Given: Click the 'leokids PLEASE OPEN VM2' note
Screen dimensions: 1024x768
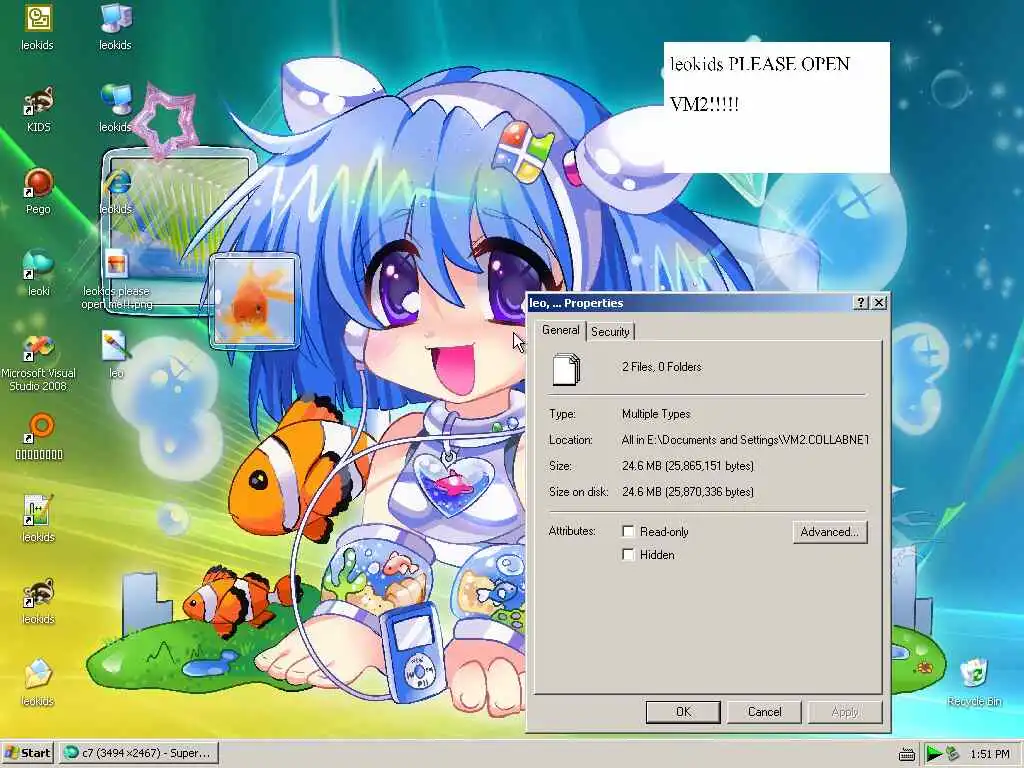Looking at the screenshot, I should coord(776,107).
